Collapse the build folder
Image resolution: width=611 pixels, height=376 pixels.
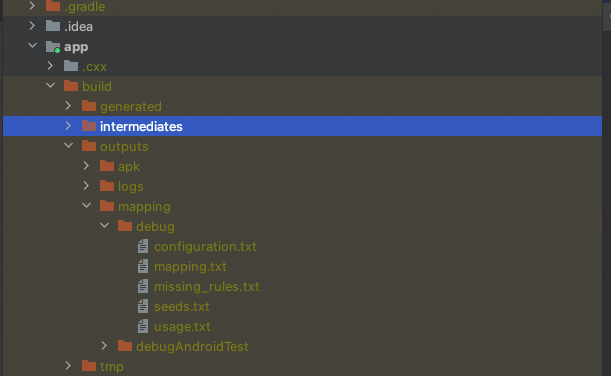pyautogui.click(x=51, y=86)
